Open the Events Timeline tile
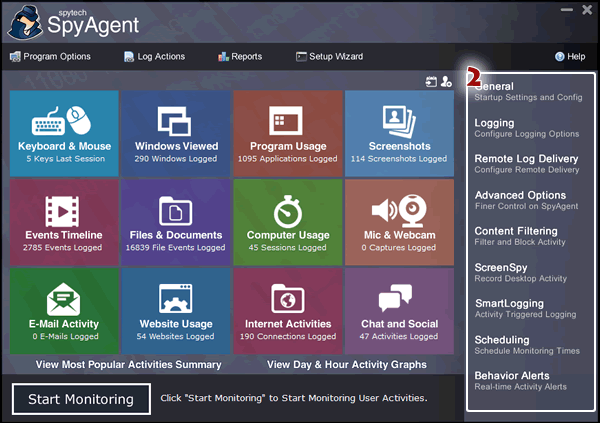 click(64, 222)
